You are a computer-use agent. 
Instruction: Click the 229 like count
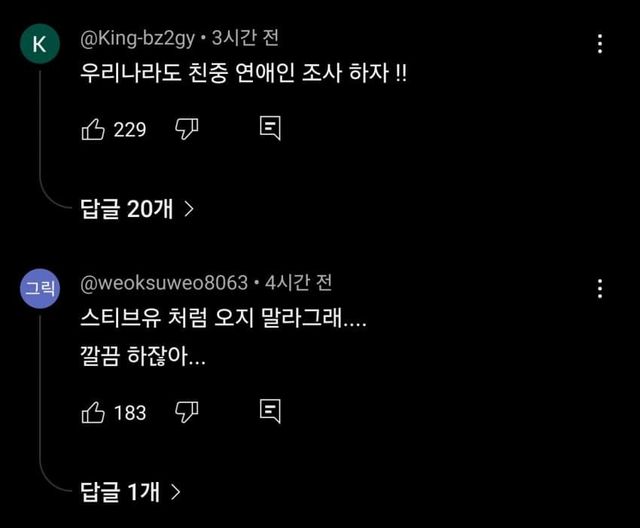click(130, 129)
